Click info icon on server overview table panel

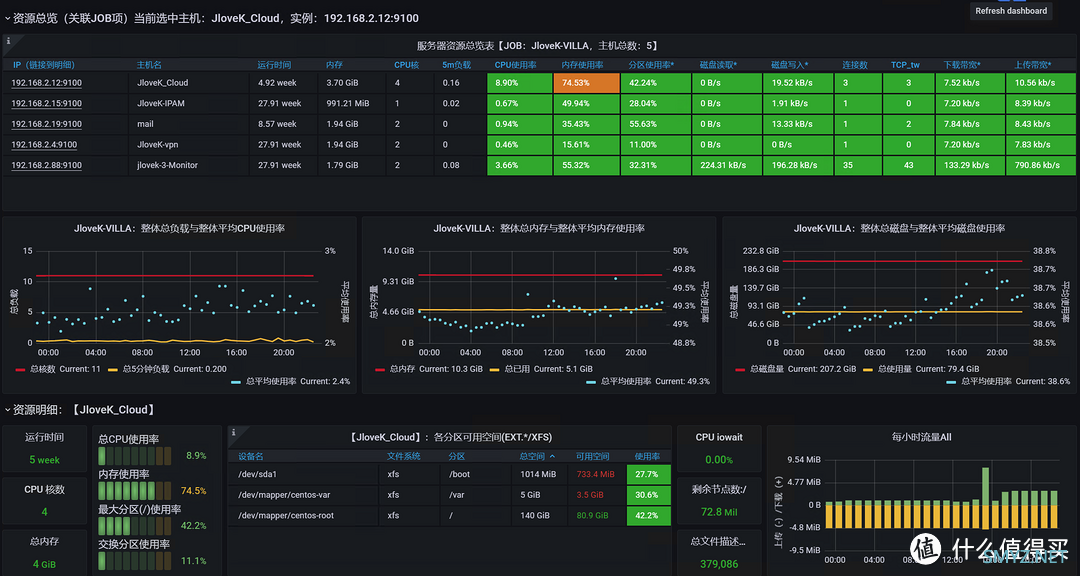tap(8, 41)
